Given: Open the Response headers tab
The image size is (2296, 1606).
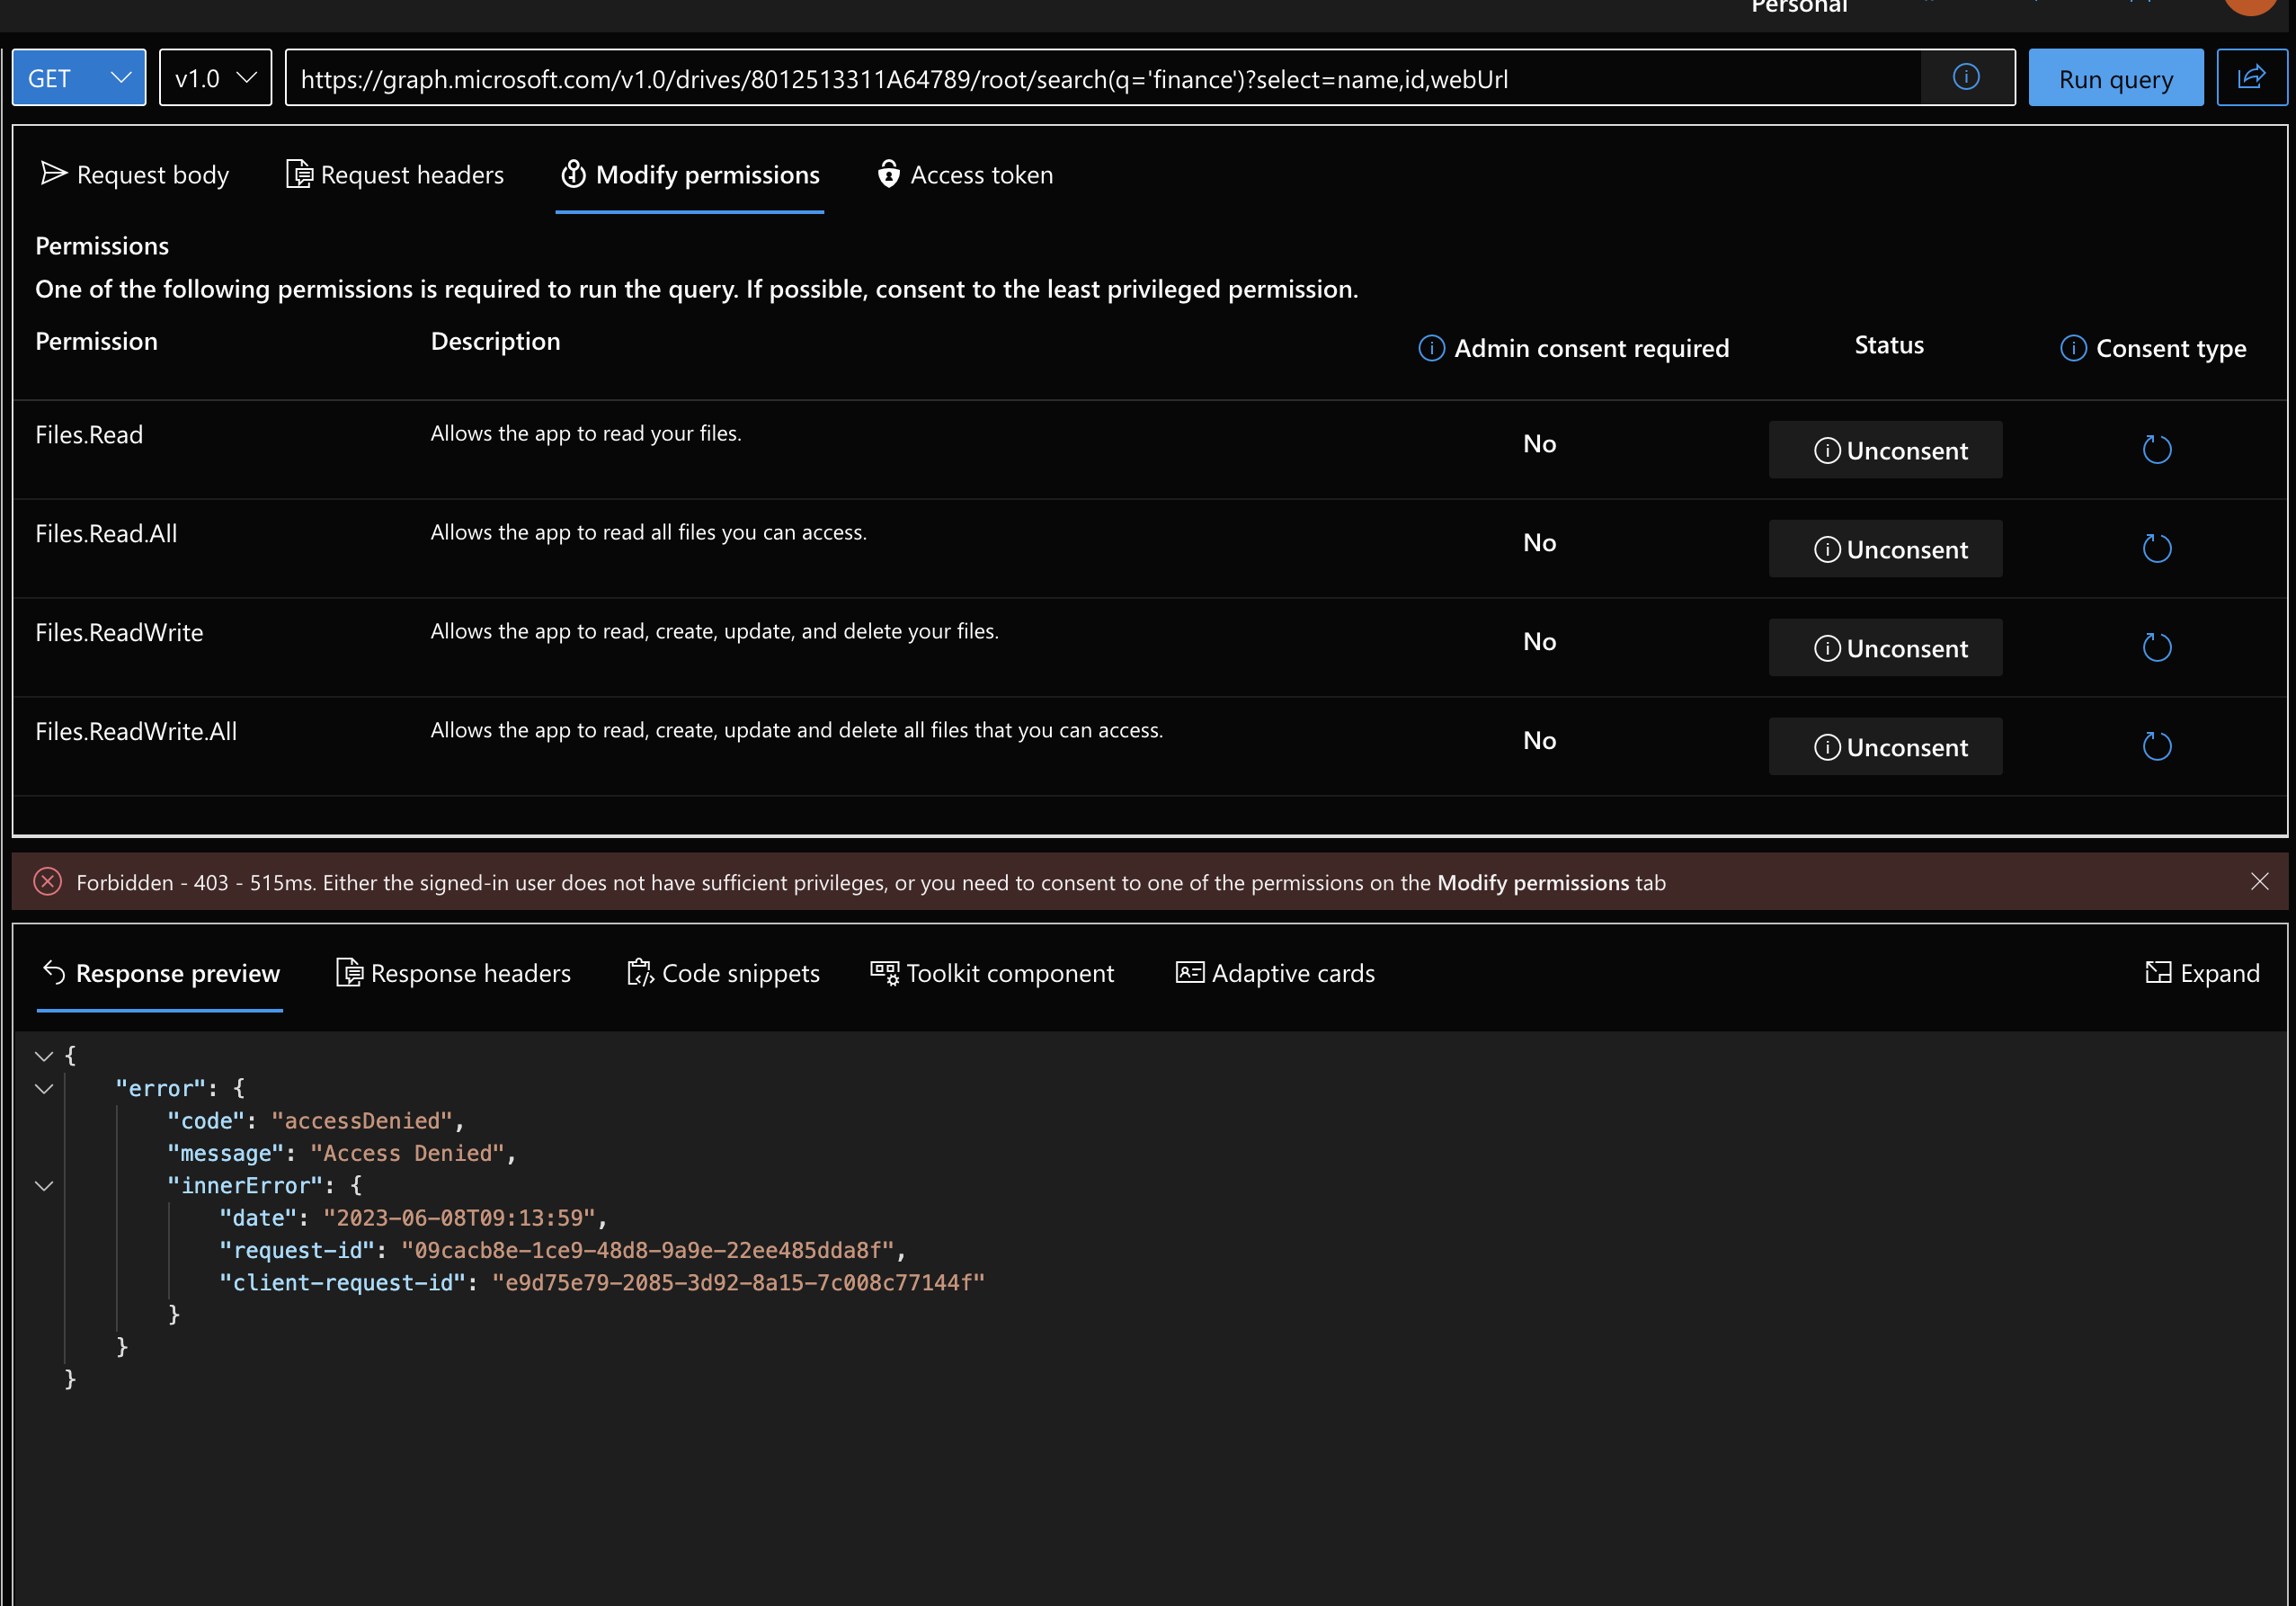Looking at the screenshot, I should tap(453, 972).
